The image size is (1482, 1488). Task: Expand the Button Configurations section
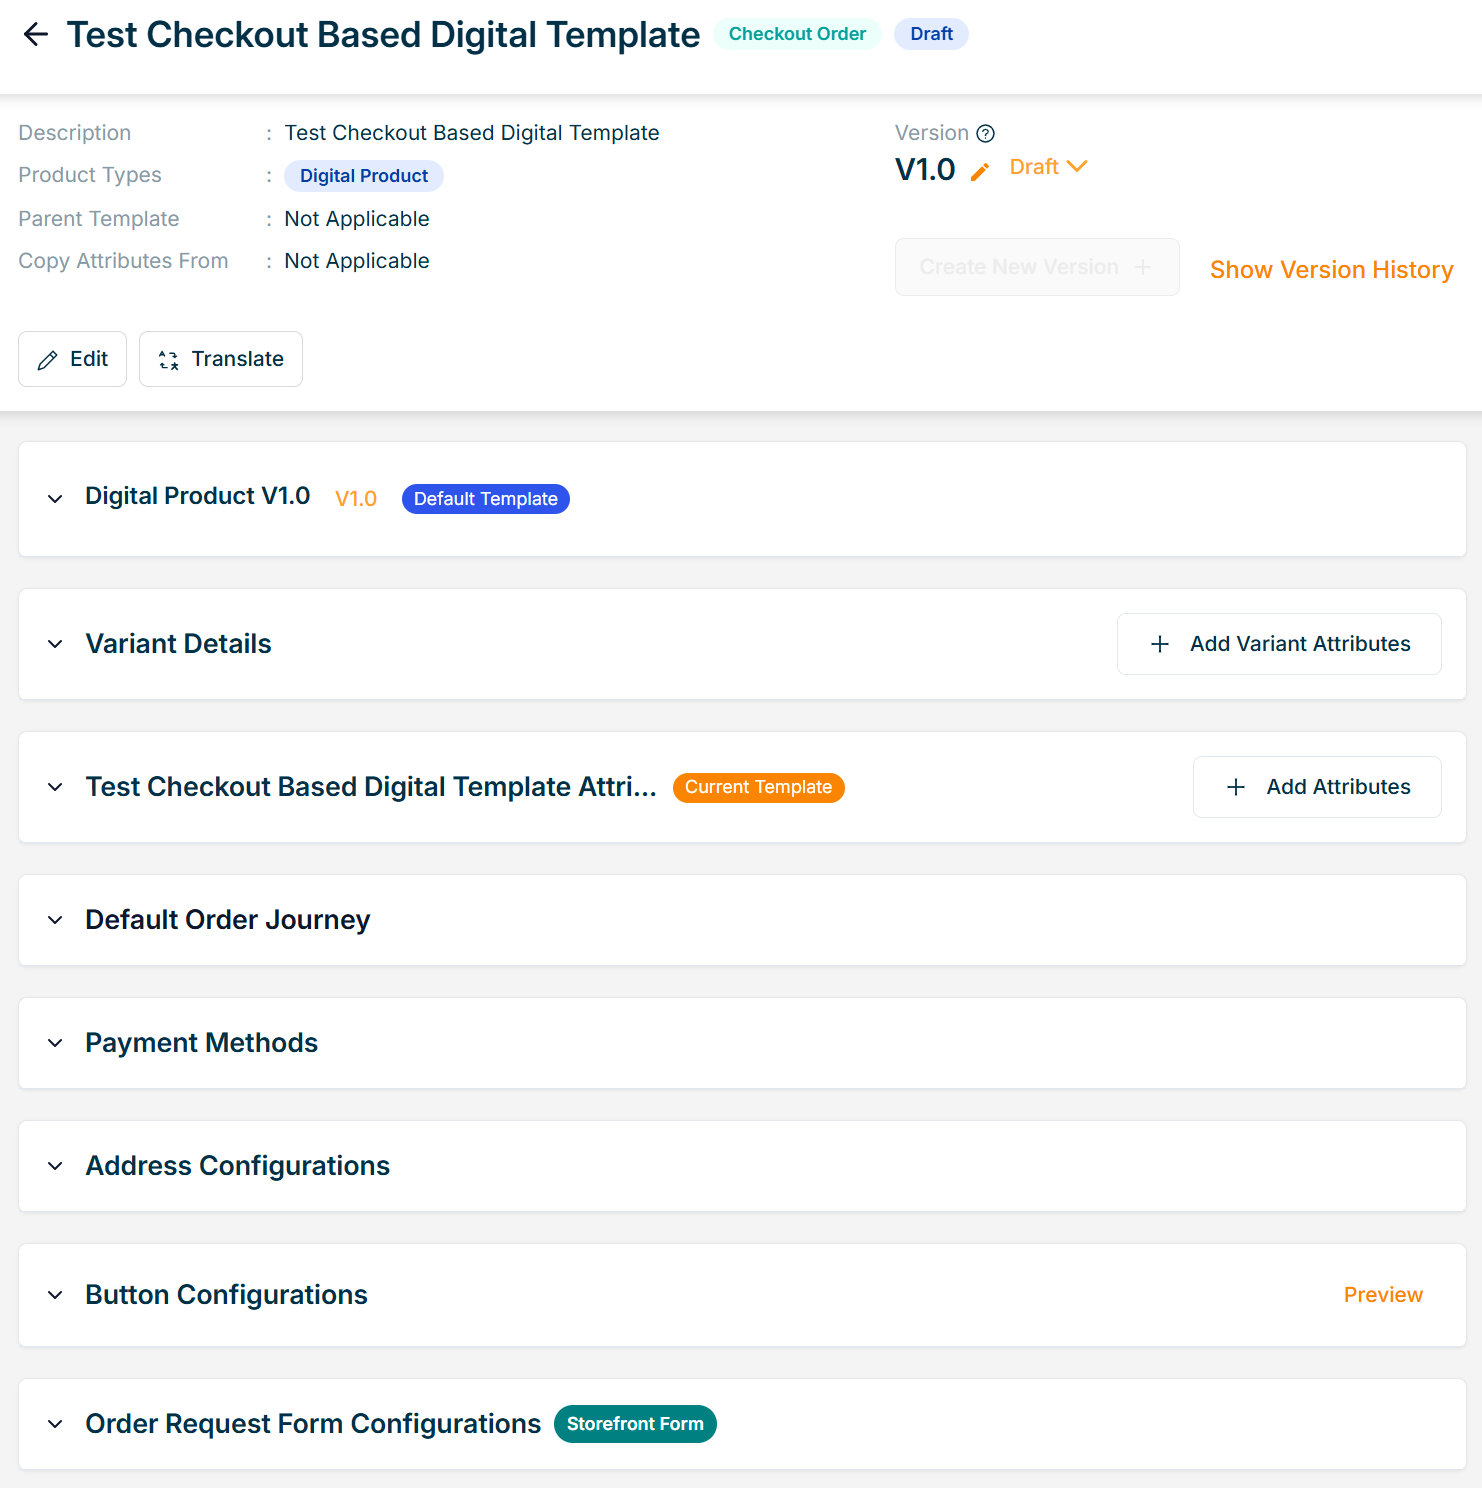[55, 1295]
